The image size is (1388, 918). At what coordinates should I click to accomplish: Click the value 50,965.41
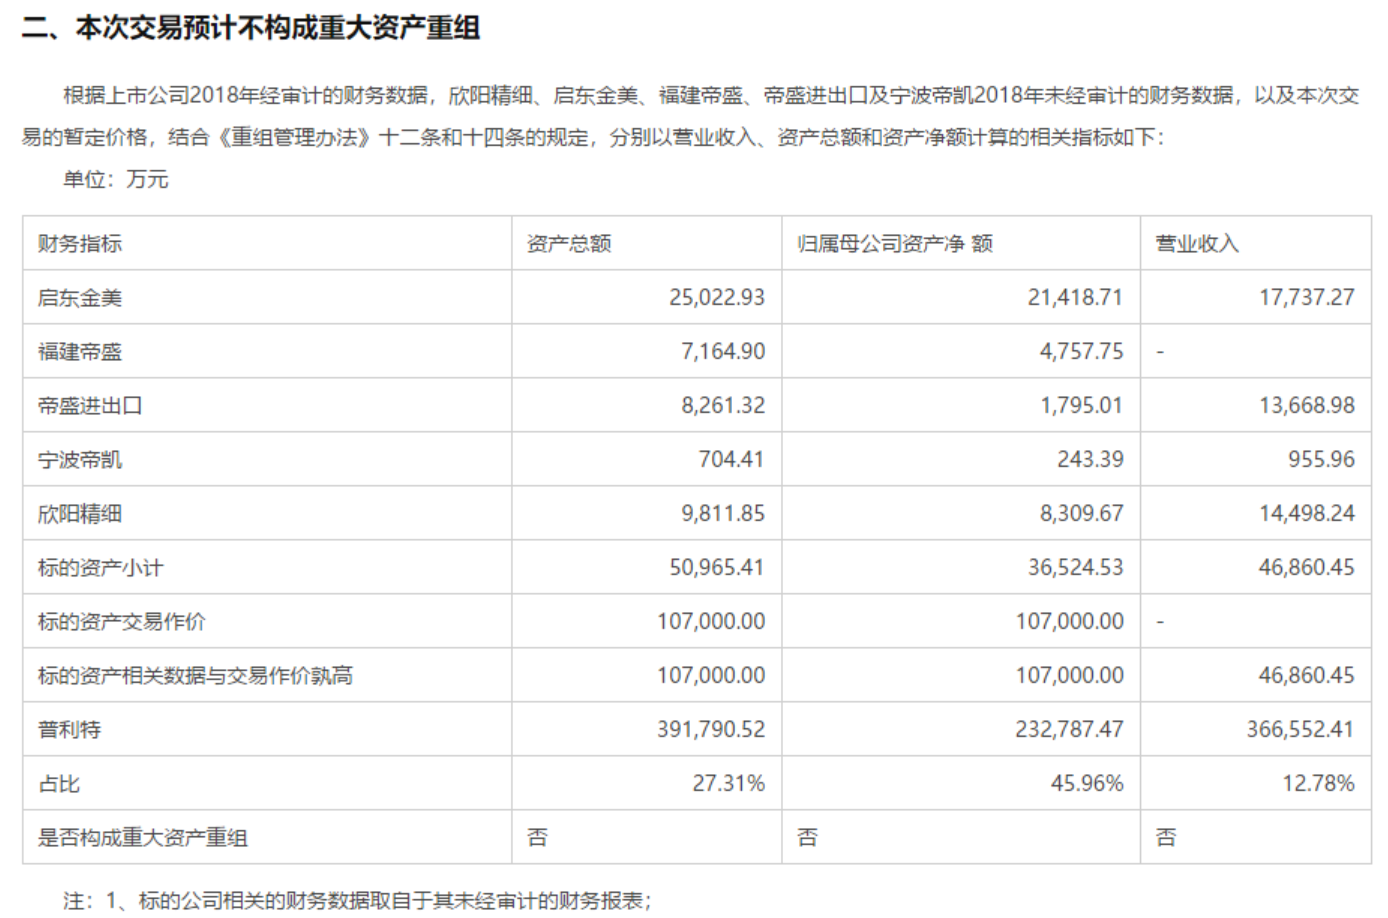click(x=717, y=567)
